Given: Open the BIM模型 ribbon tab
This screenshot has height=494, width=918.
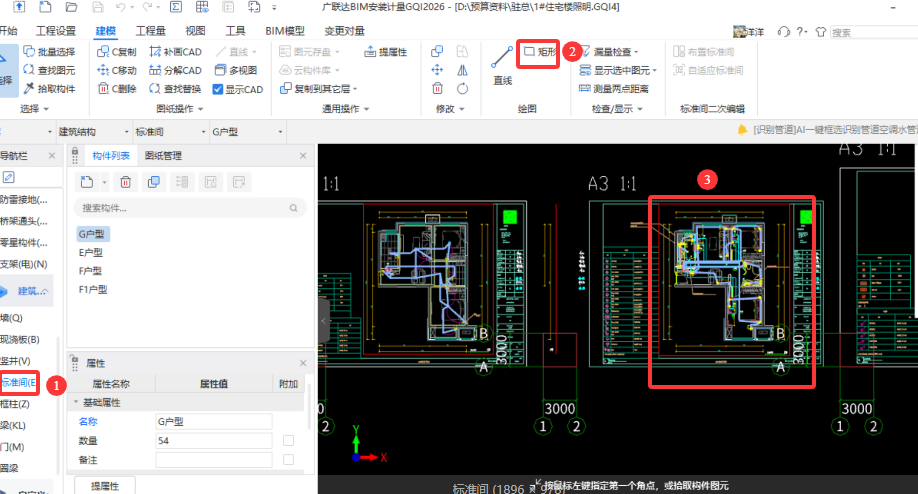Looking at the screenshot, I should [285, 31].
